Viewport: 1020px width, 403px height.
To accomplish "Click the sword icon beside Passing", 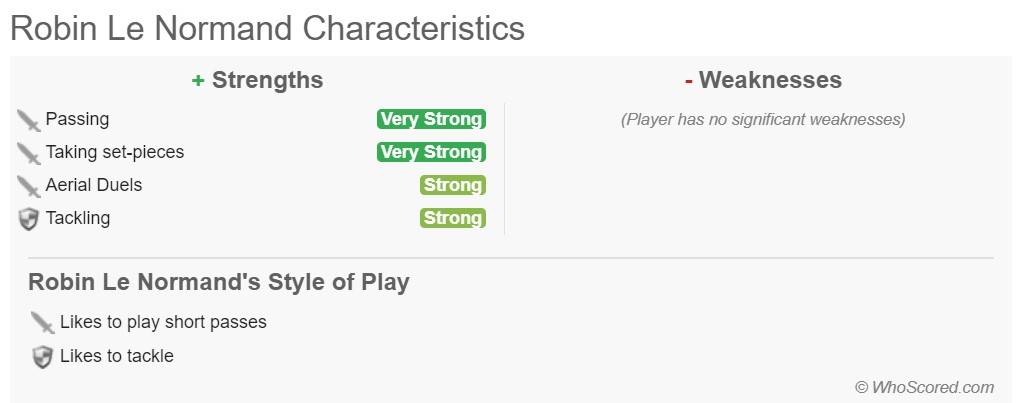I will (x=28, y=121).
